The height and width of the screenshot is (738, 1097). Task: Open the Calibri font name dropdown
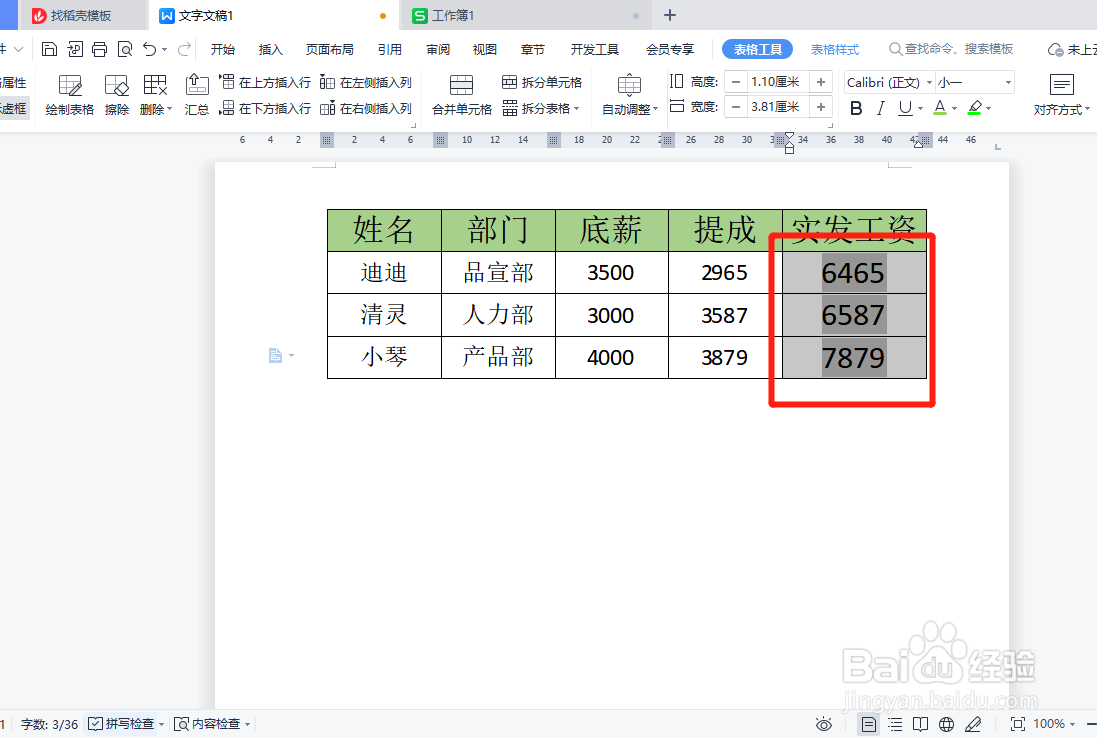click(x=929, y=83)
